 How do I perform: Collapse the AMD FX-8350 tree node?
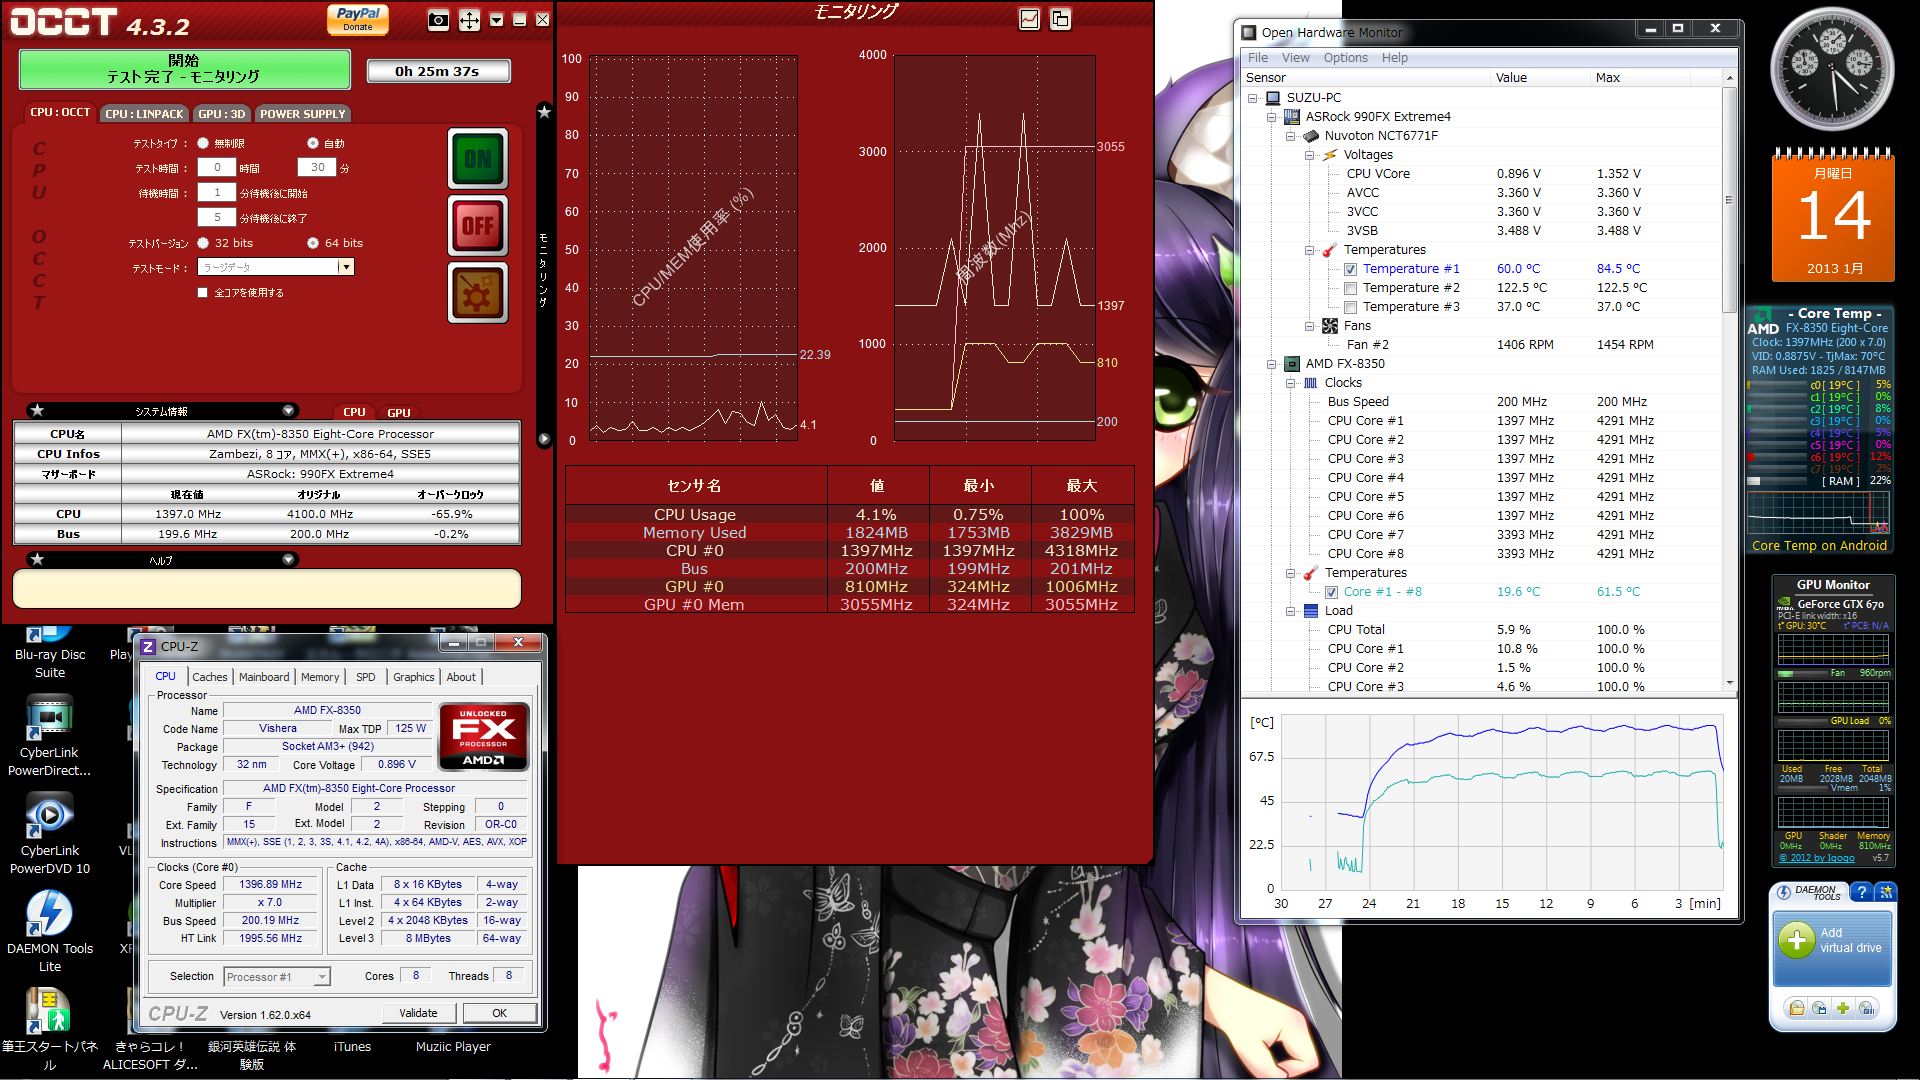[1272, 364]
